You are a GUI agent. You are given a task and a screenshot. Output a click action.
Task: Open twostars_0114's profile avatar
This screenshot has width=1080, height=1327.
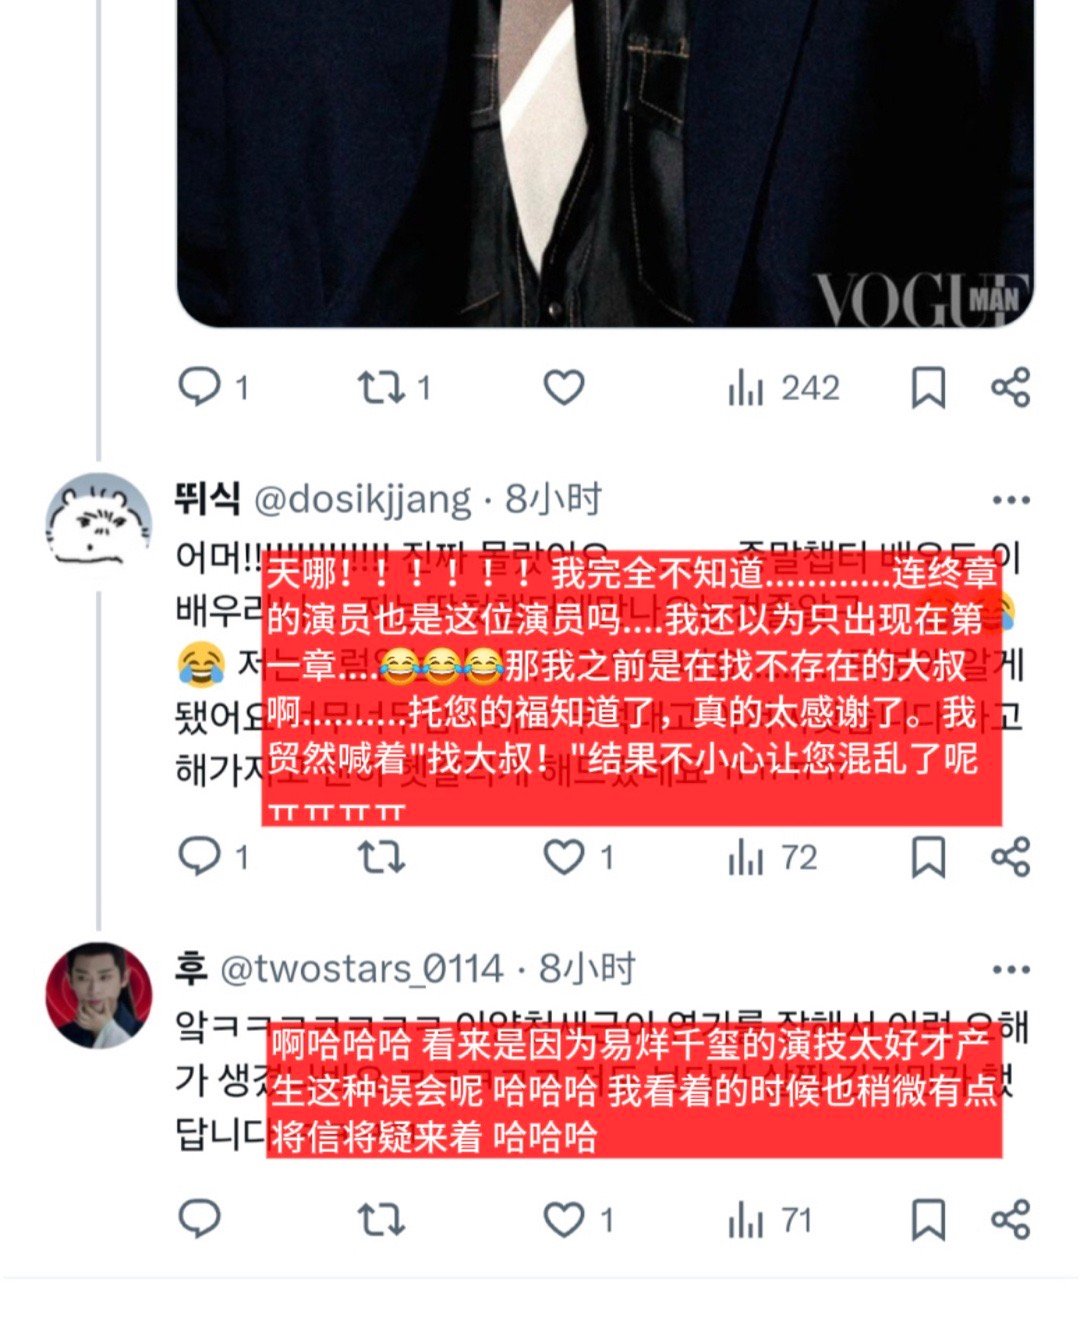coord(99,995)
